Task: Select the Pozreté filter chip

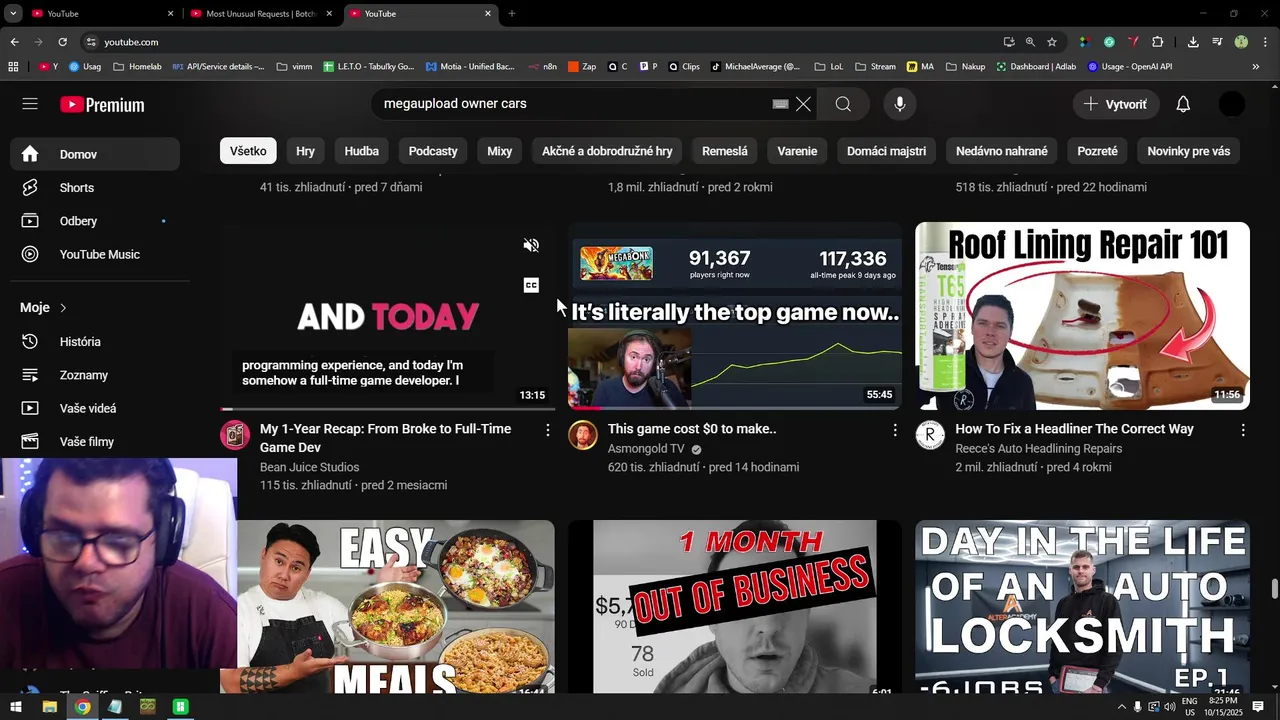Action: pos(1097,151)
